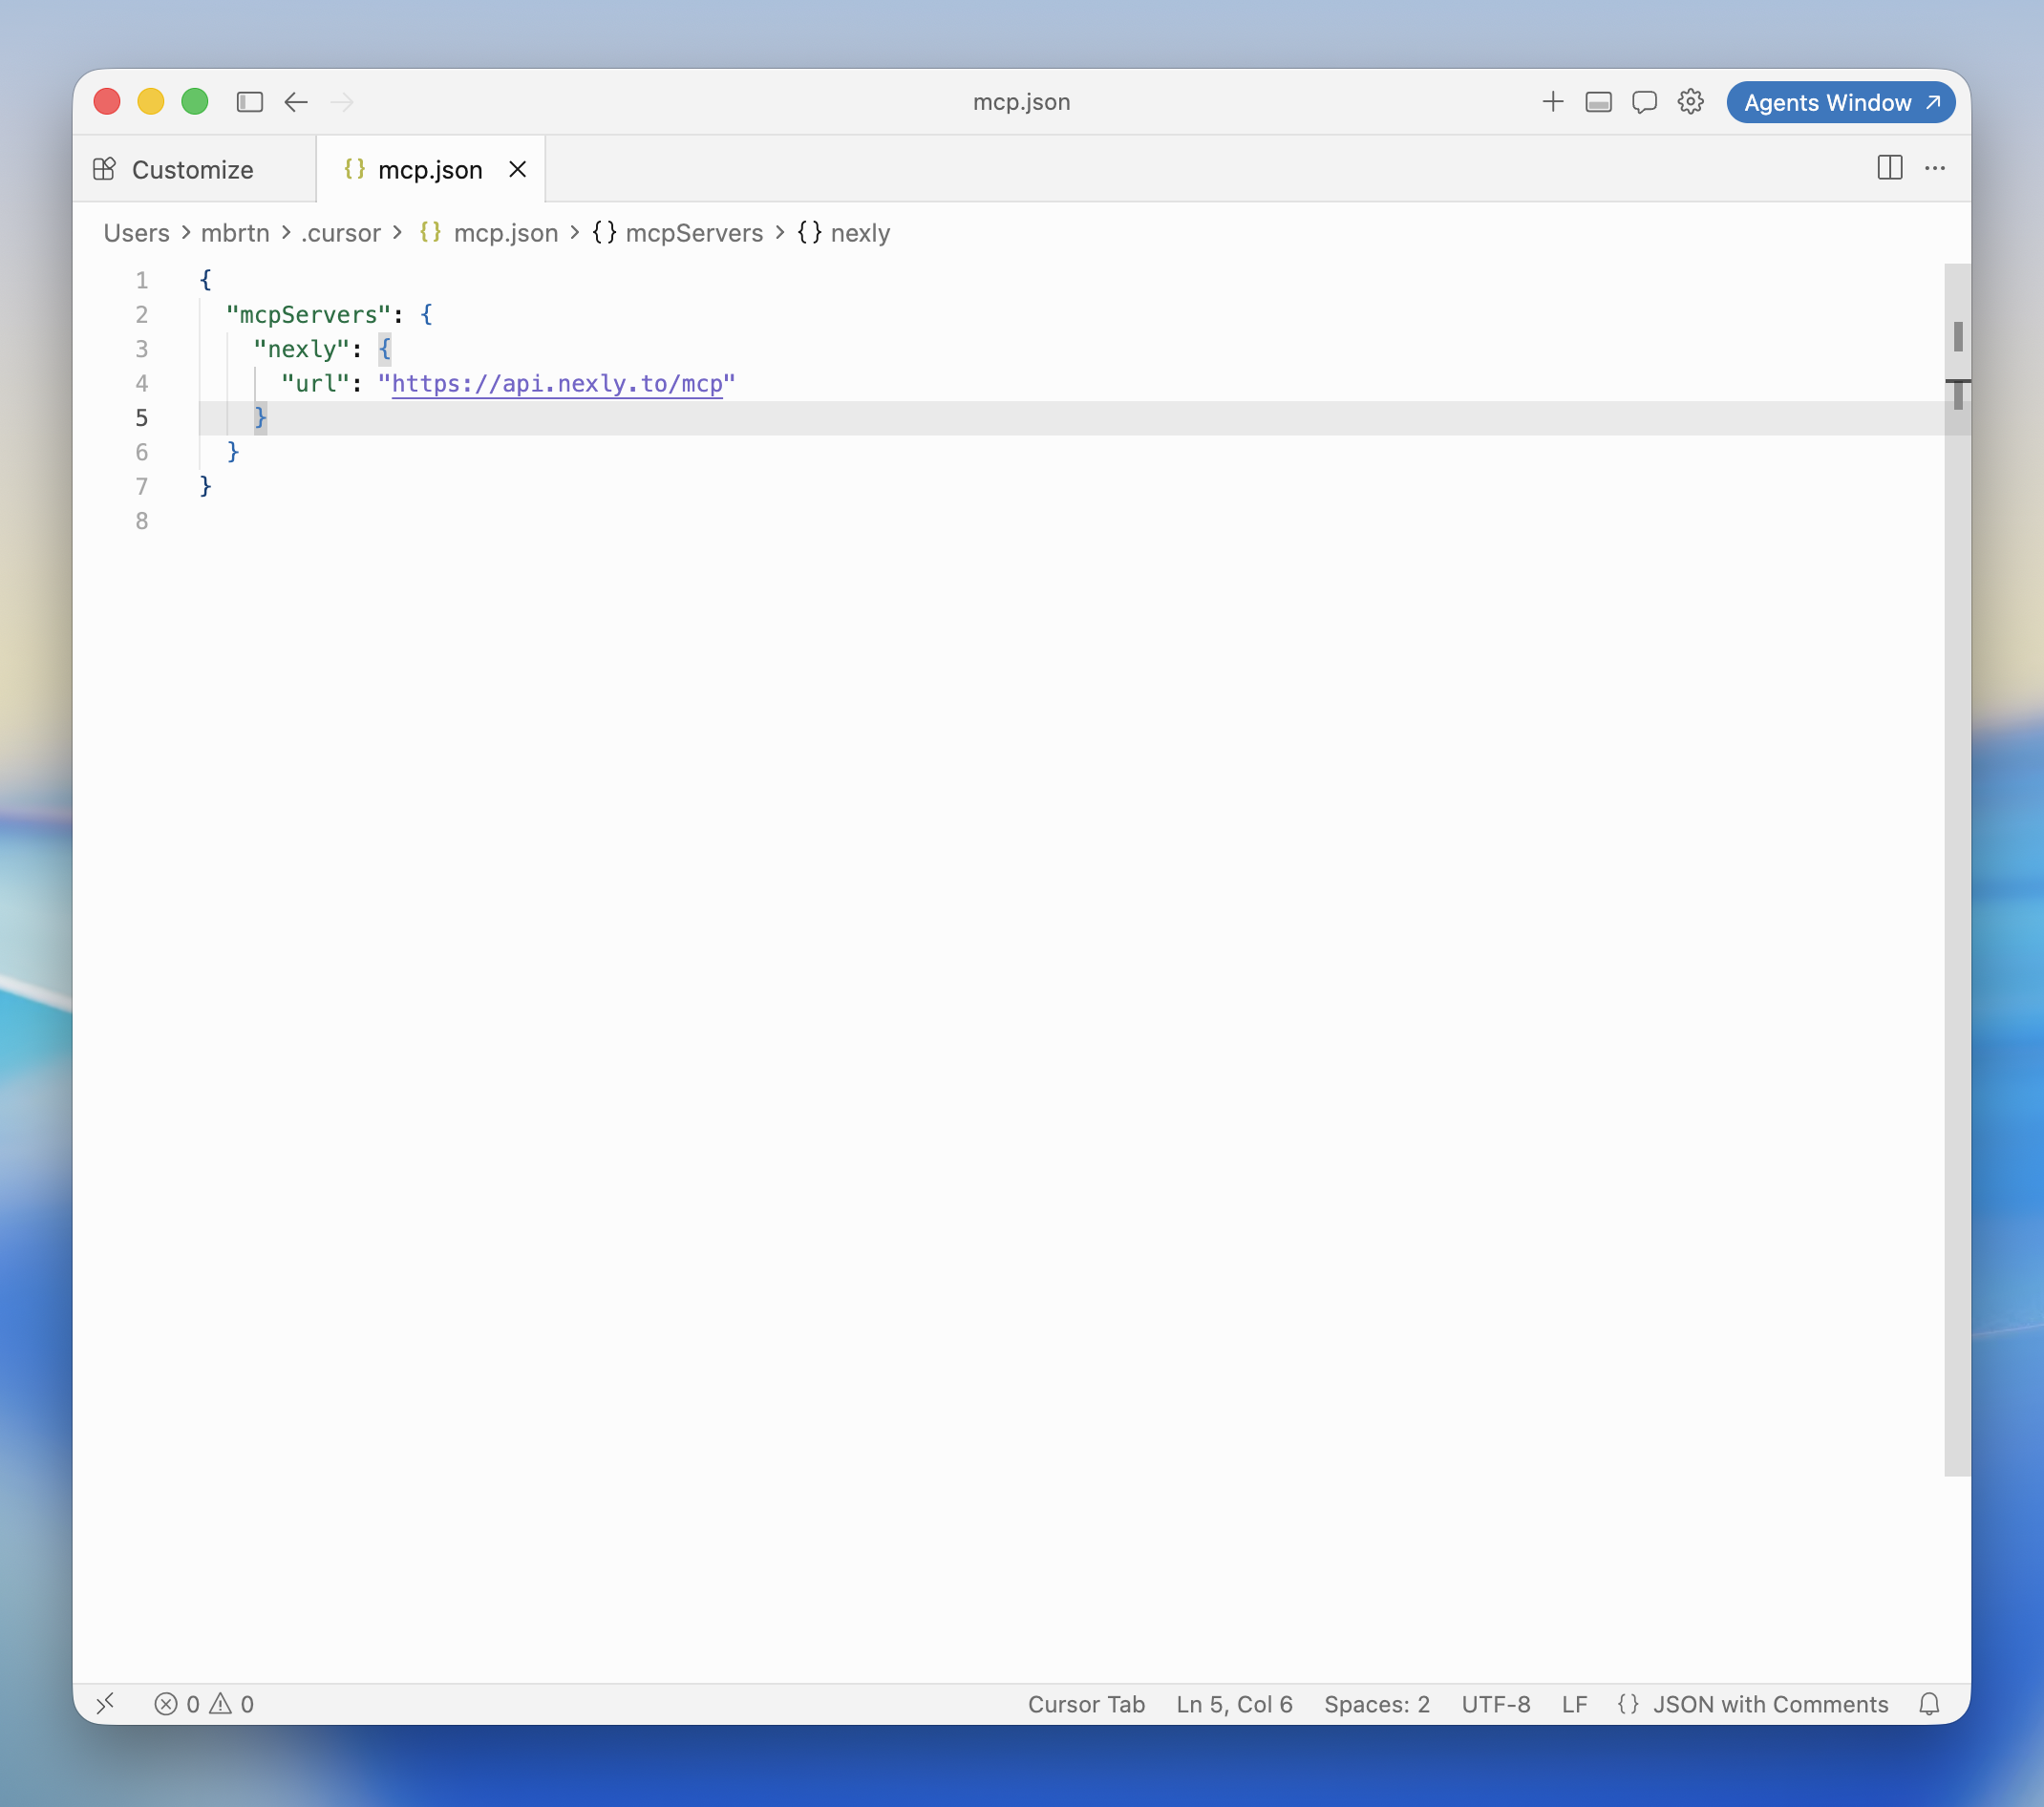Click the "nexly" key text
2044x1807 pixels.
[301, 349]
